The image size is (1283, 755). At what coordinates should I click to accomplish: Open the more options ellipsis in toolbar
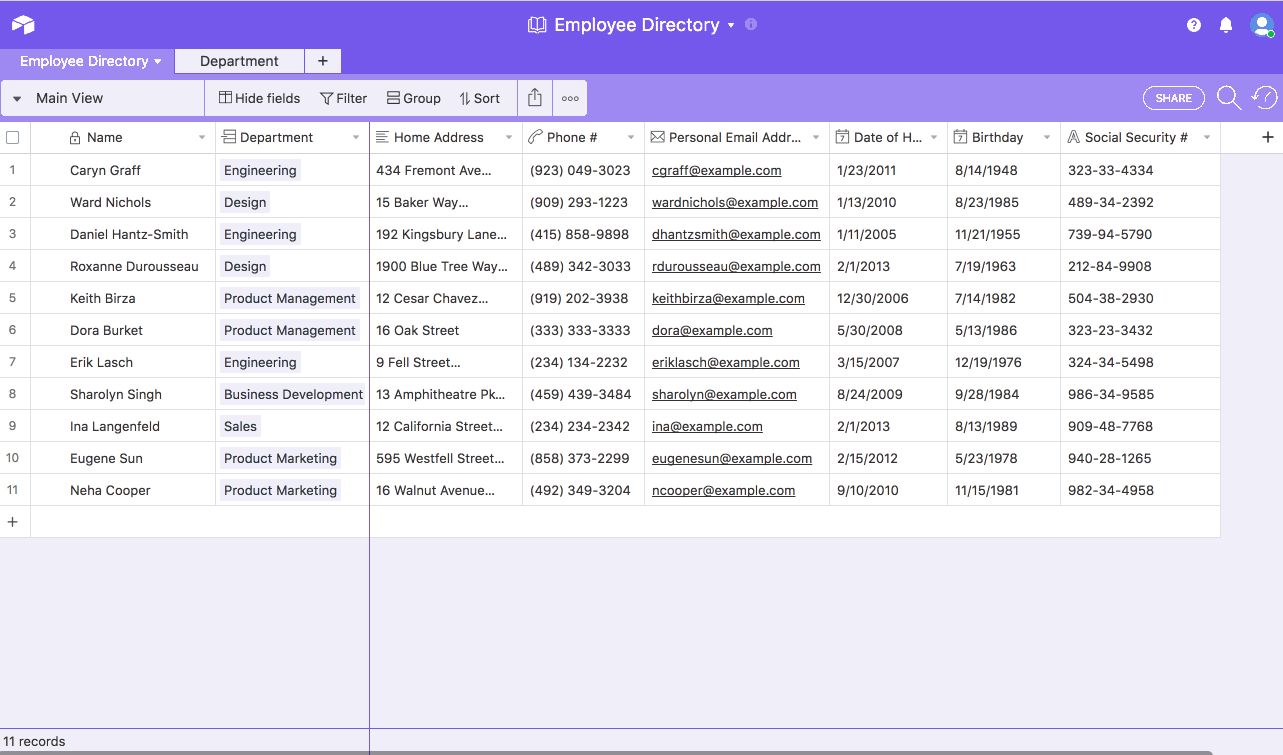tap(570, 98)
